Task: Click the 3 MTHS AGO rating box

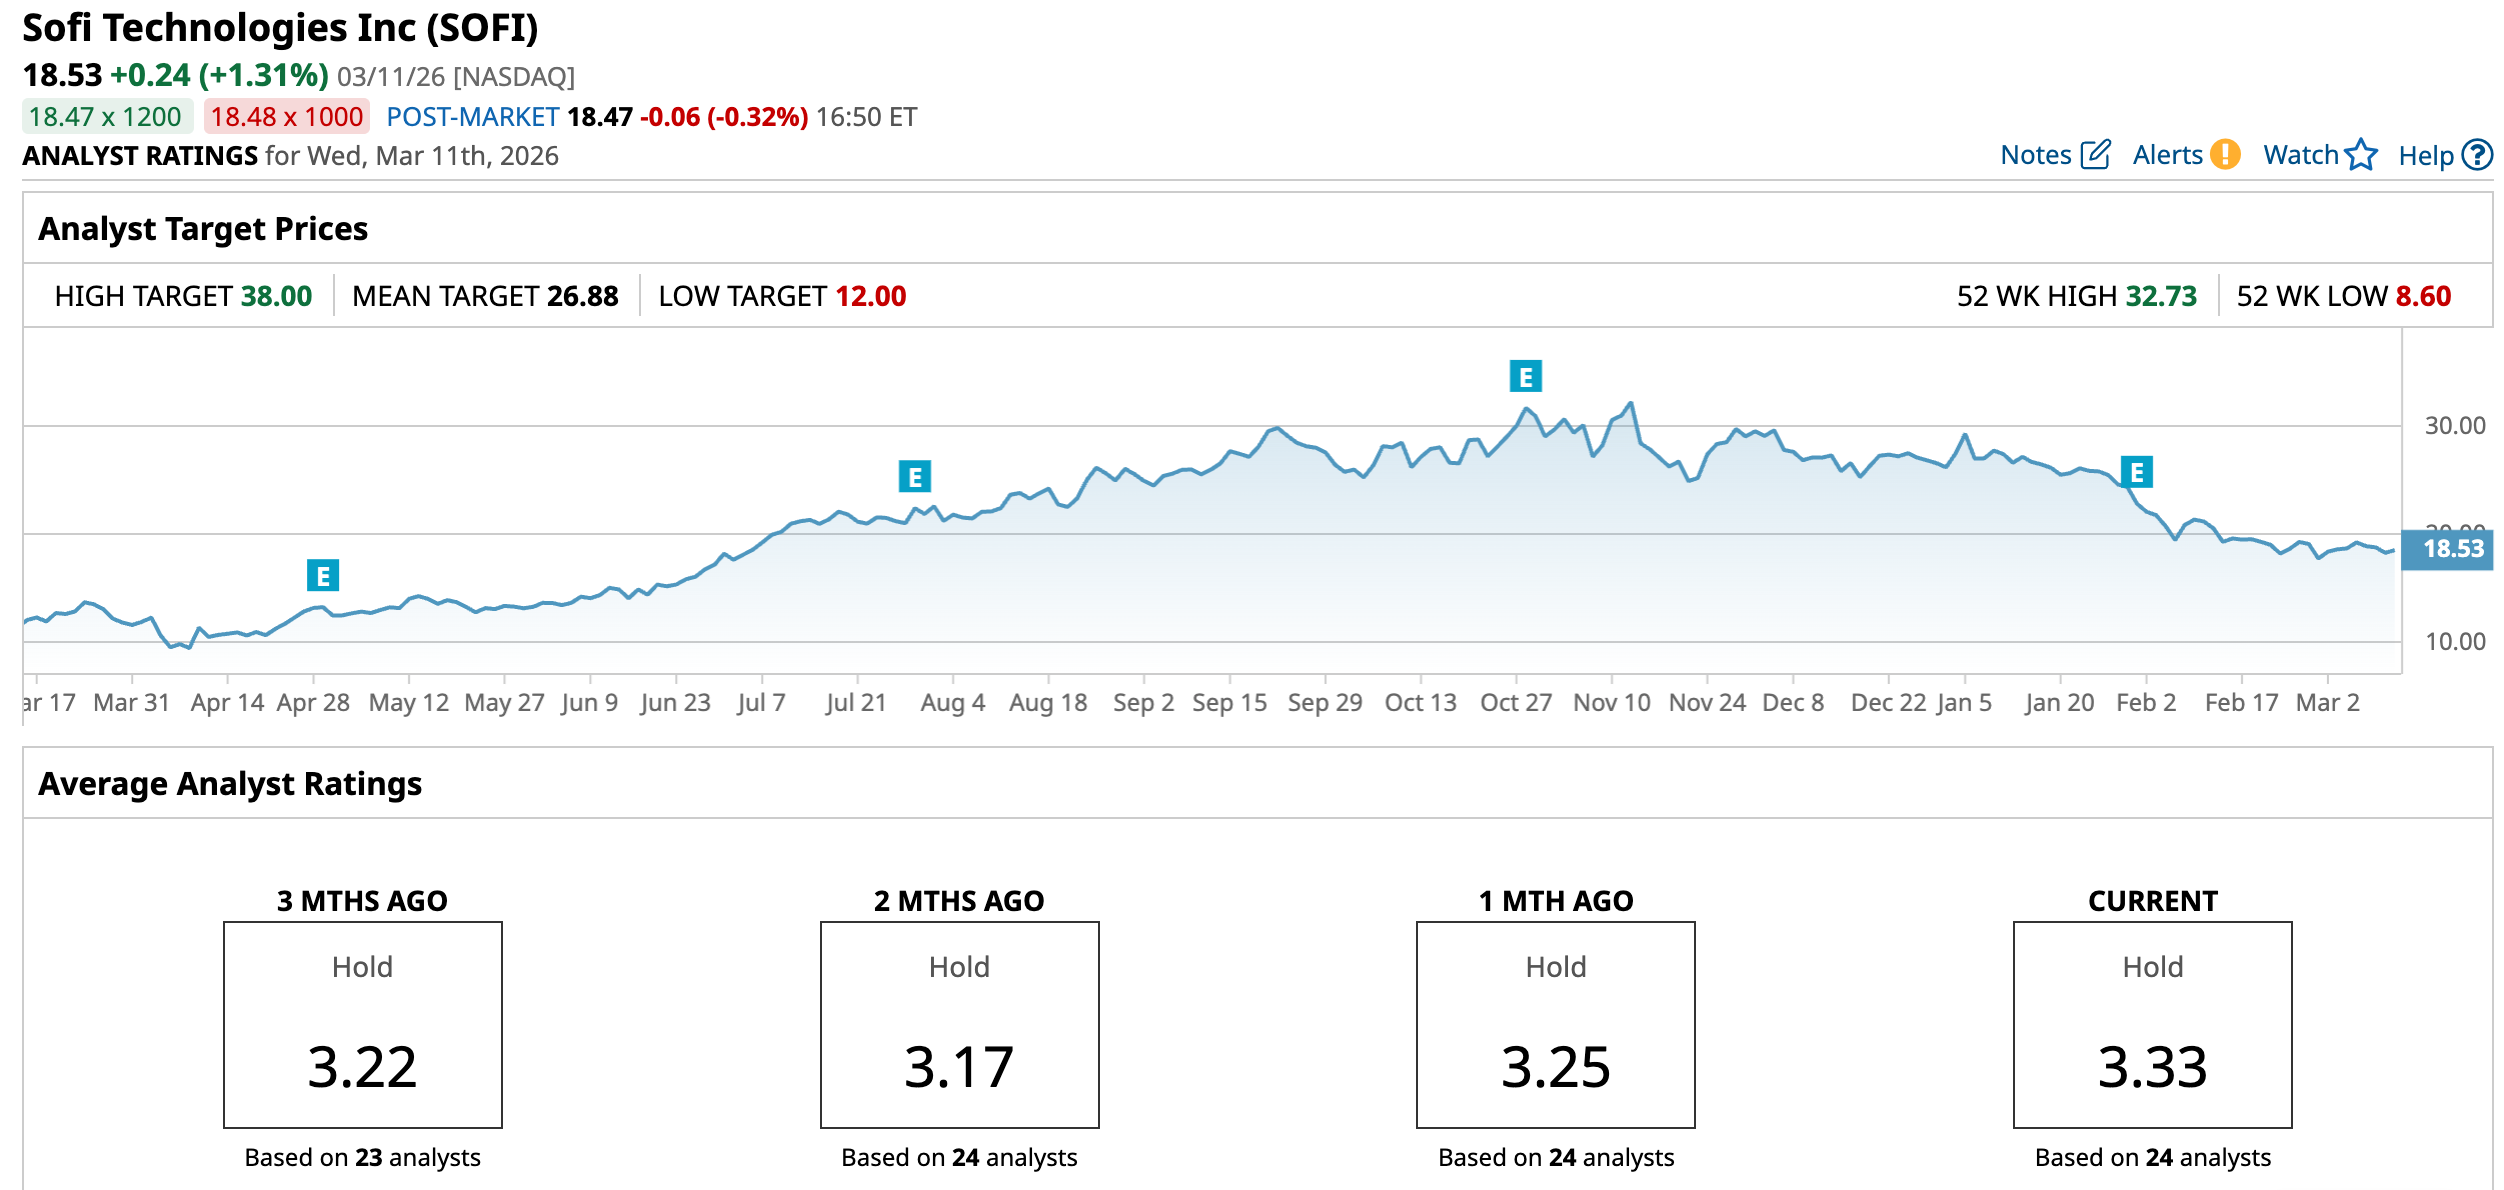Action: (x=363, y=1025)
